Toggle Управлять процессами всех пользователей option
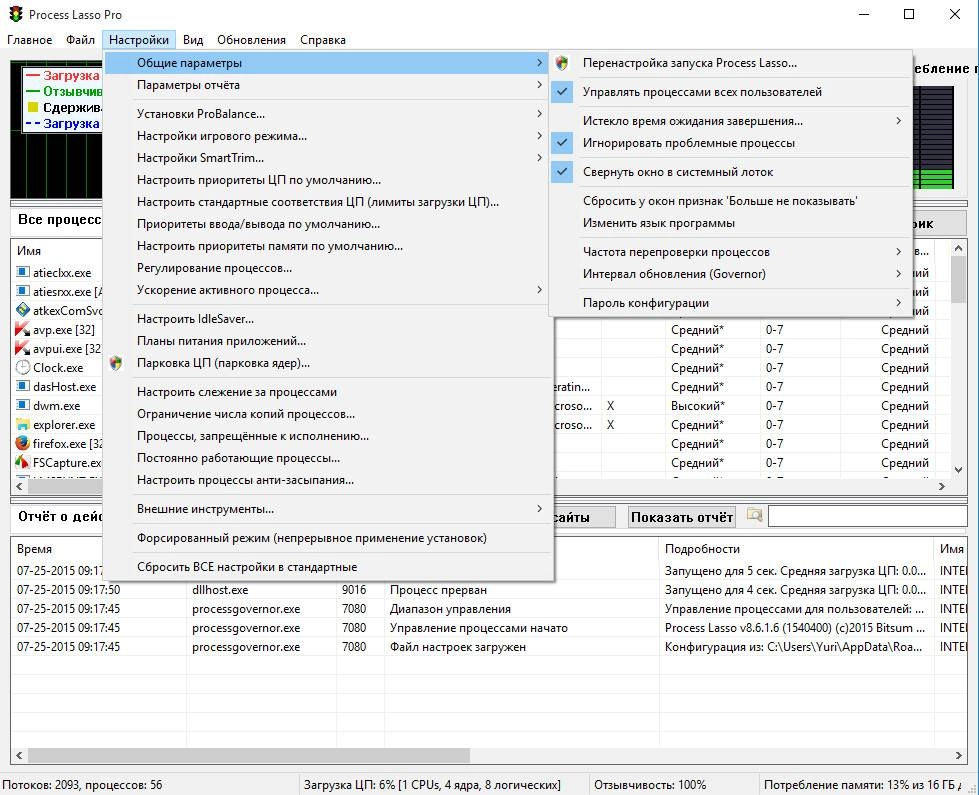Screen dimensions: 979x795 (731, 92)
